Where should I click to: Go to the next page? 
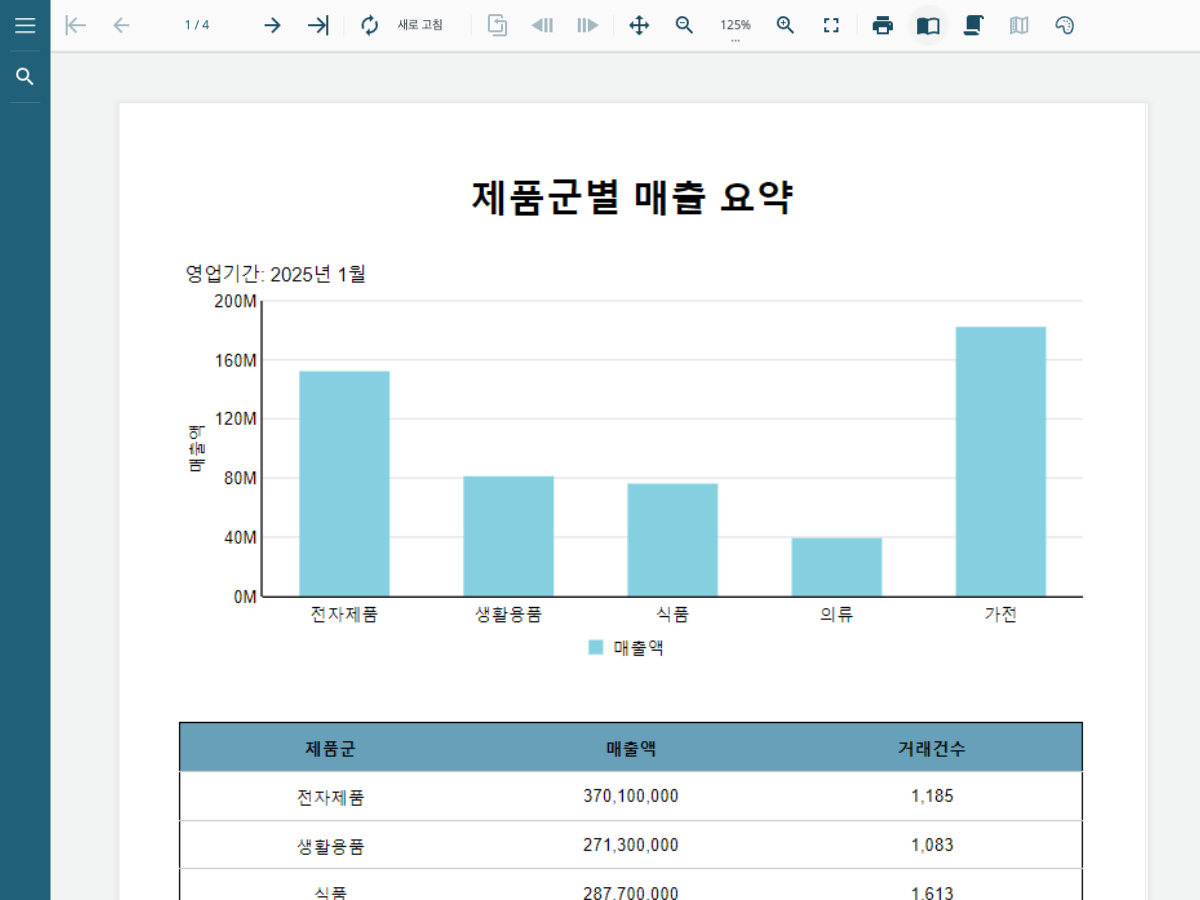[x=272, y=25]
